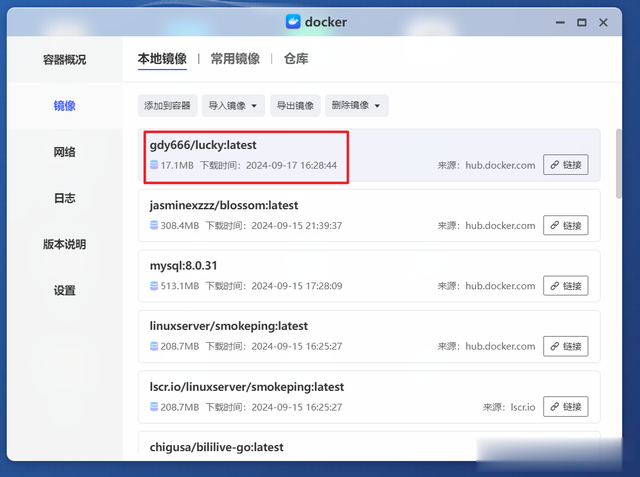Click the download time 2024-09-15 17:28:09
Viewport: 640px width, 477px height.
point(297,286)
